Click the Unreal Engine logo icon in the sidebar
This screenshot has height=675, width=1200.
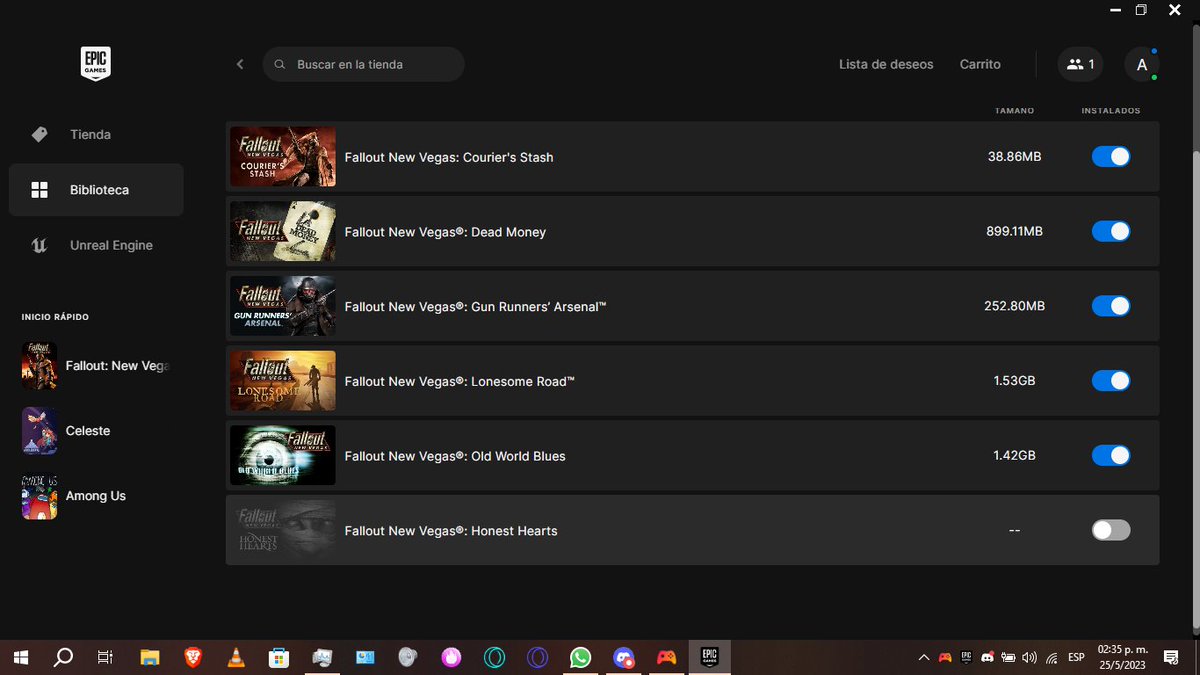tap(39, 245)
